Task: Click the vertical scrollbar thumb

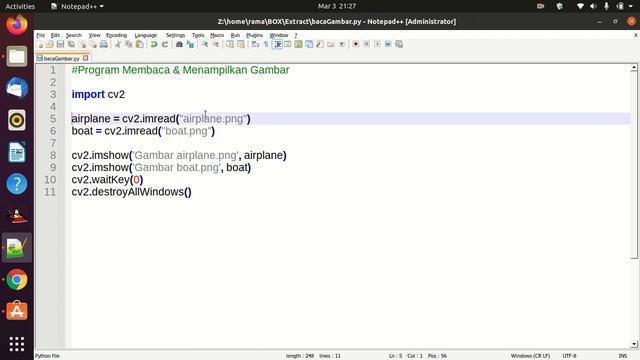Action: pyautogui.click(x=634, y=165)
